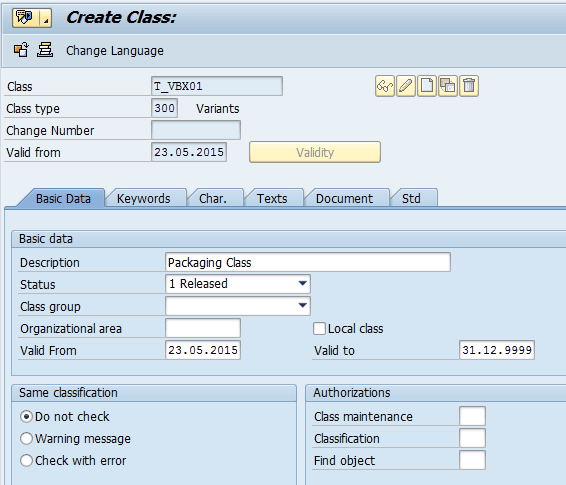The height and width of the screenshot is (485, 566).
Task: Click the Copy class template icon
Action: [x=448, y=86]
